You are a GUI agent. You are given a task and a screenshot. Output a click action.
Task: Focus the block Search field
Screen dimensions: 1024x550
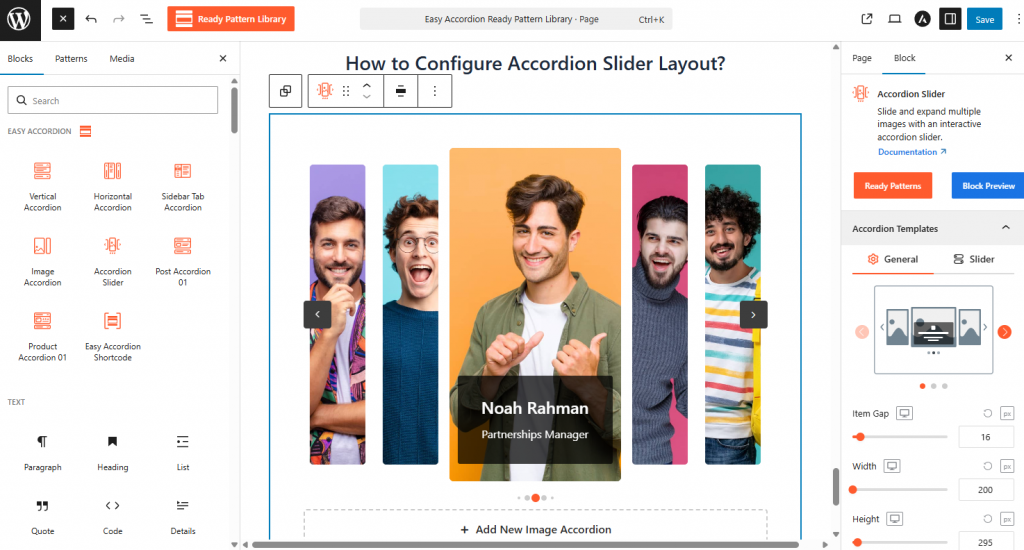[x=112, y=101]
